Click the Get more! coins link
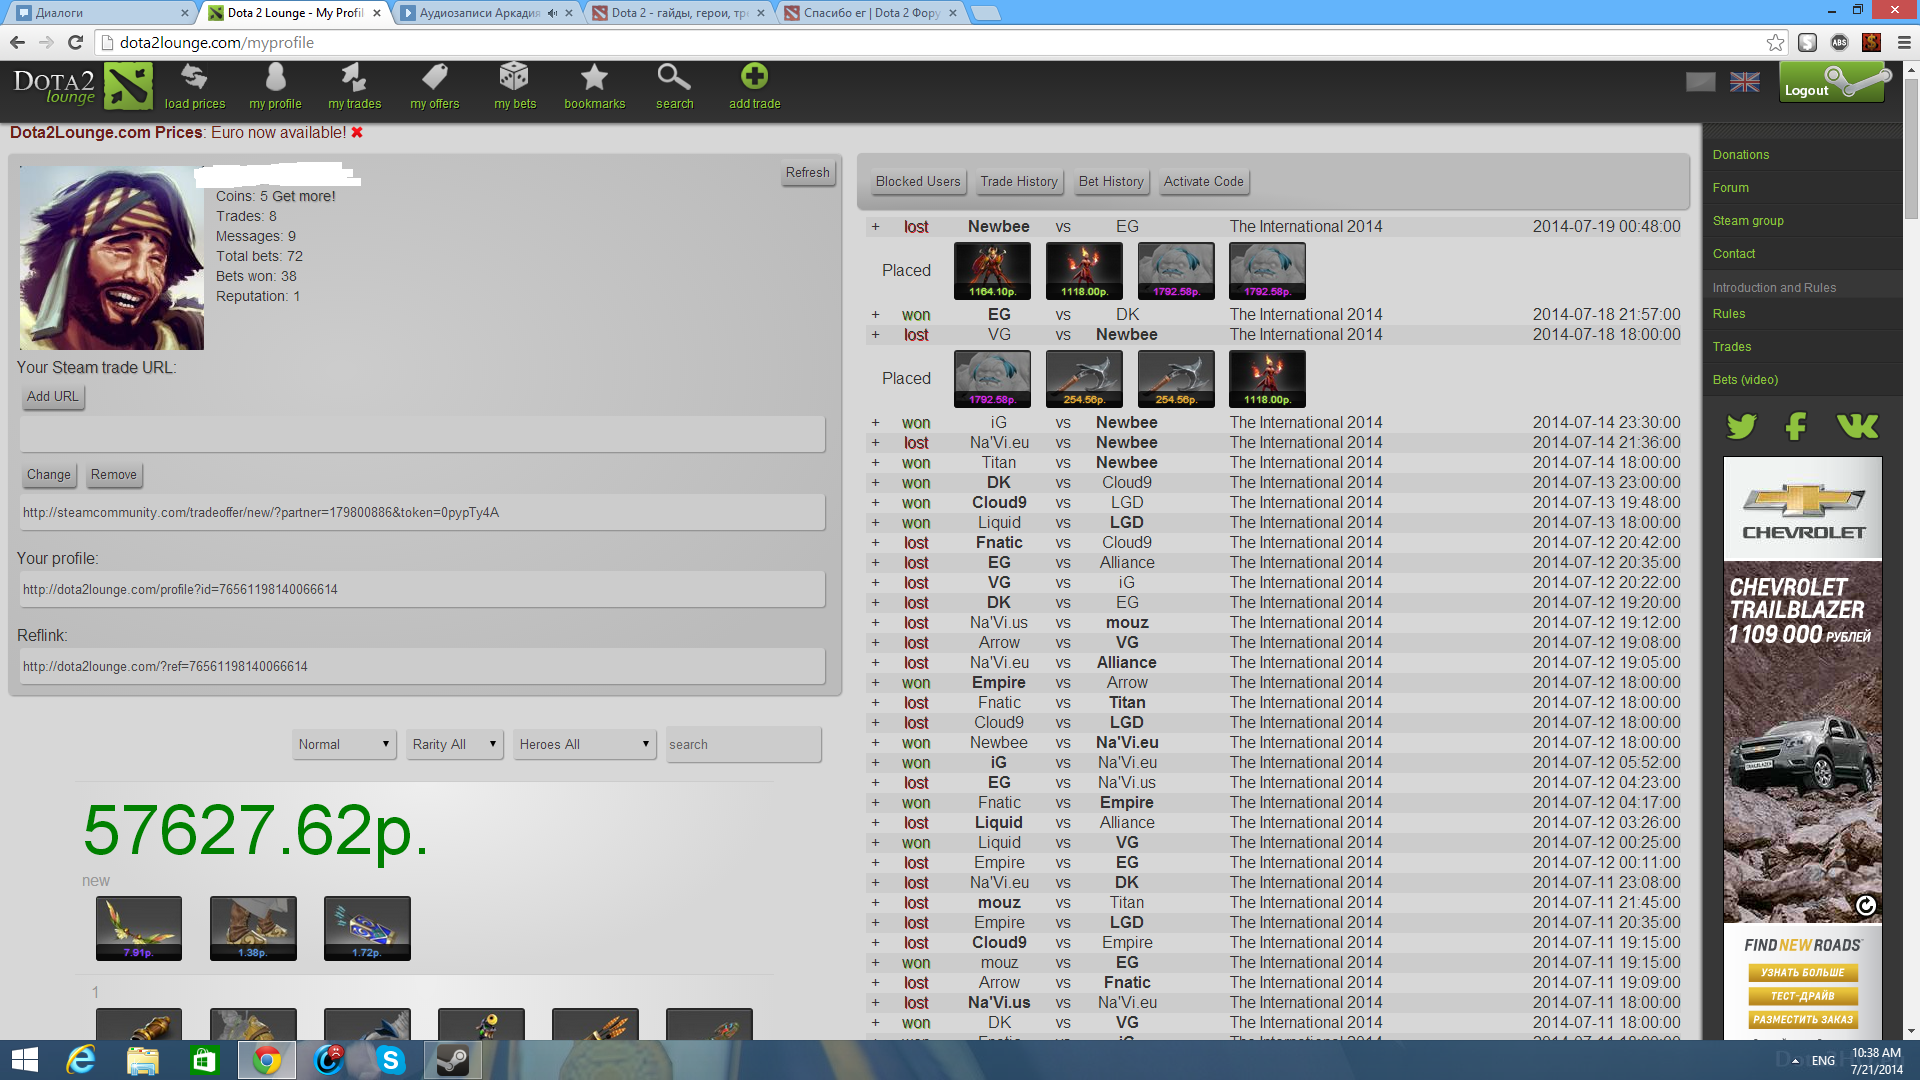Image resolution: width=1920 pixels, height=1080 pixels. [x=303, y=196]
